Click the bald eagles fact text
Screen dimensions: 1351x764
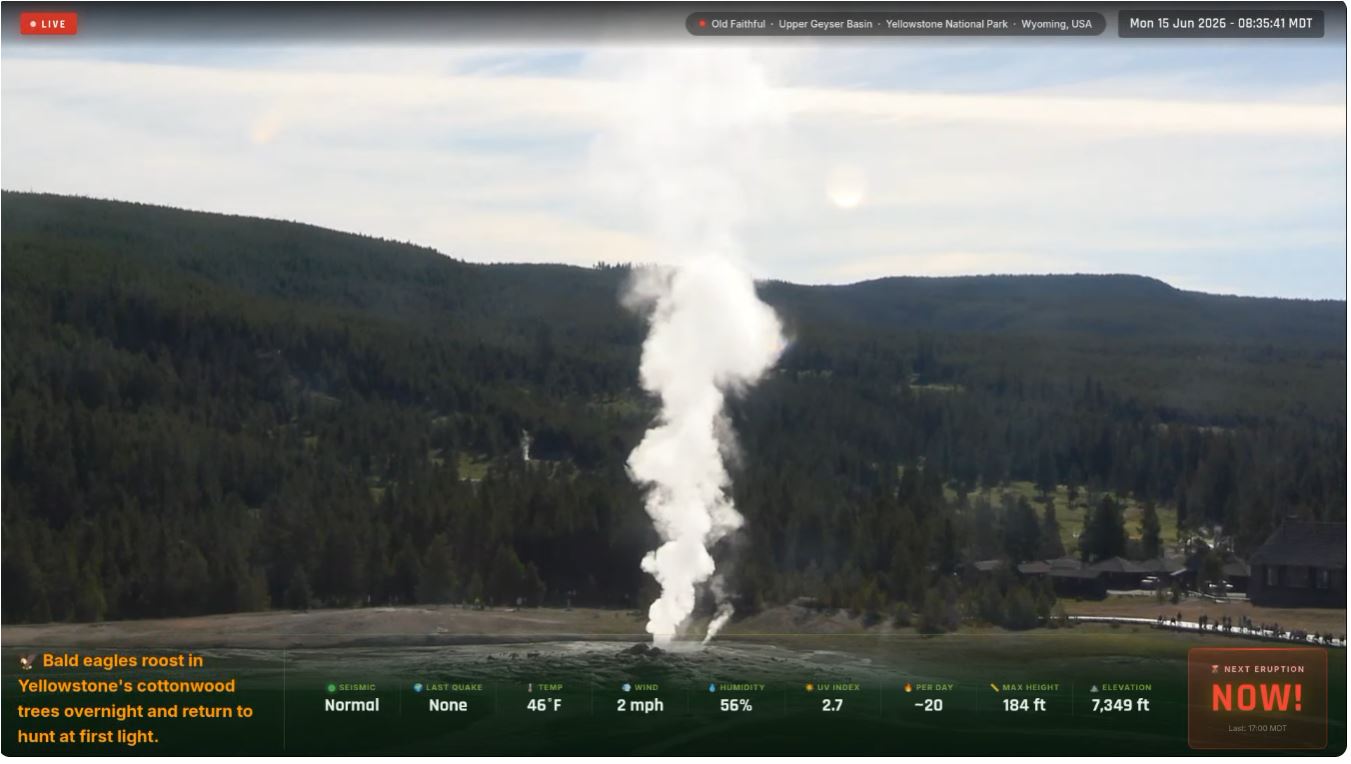click(136, 699)
